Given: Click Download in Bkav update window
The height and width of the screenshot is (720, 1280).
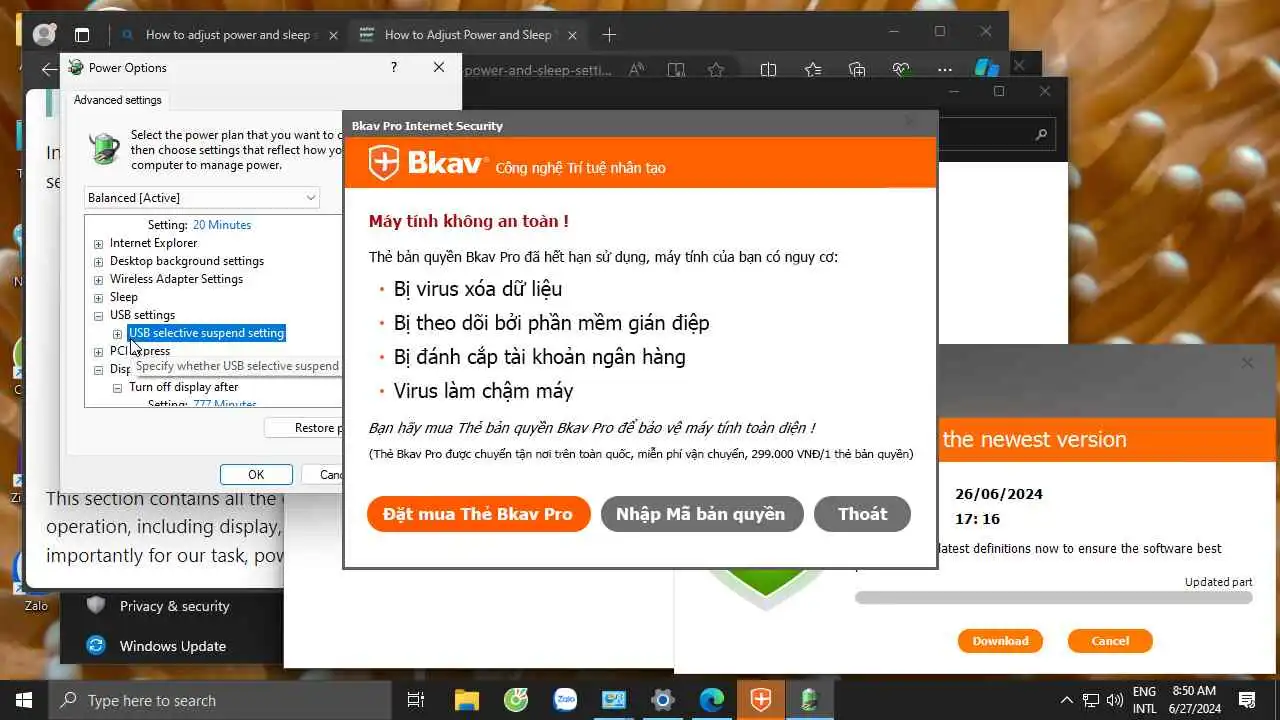Looking at the screenshot, I should point(1000,641).
